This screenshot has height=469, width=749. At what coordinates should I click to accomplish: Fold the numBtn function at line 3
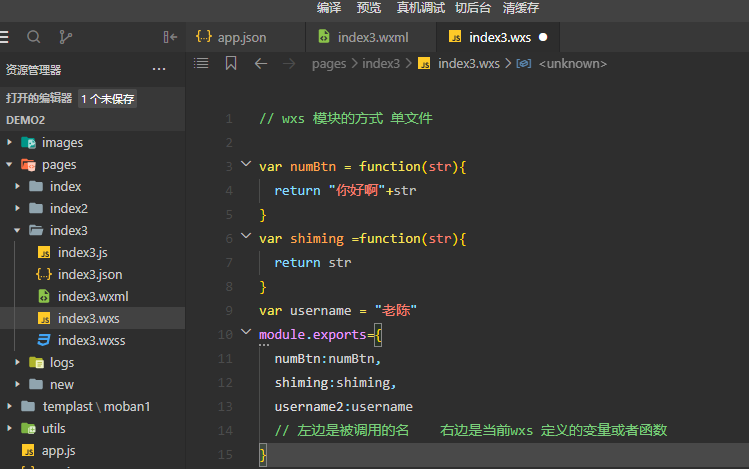[246, 165]
